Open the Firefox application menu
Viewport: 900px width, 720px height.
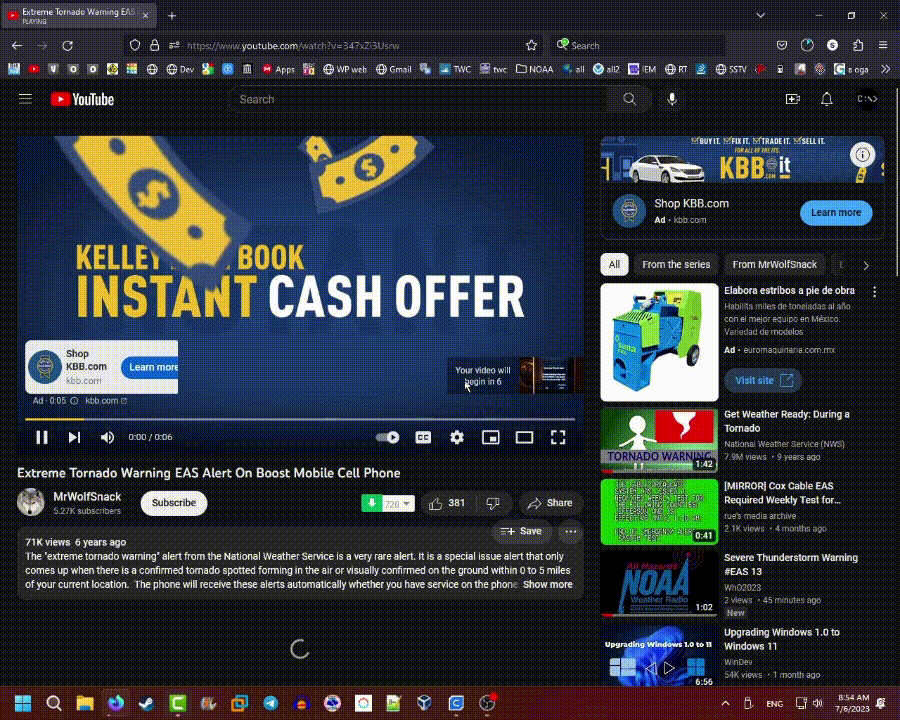coord(883,45)
